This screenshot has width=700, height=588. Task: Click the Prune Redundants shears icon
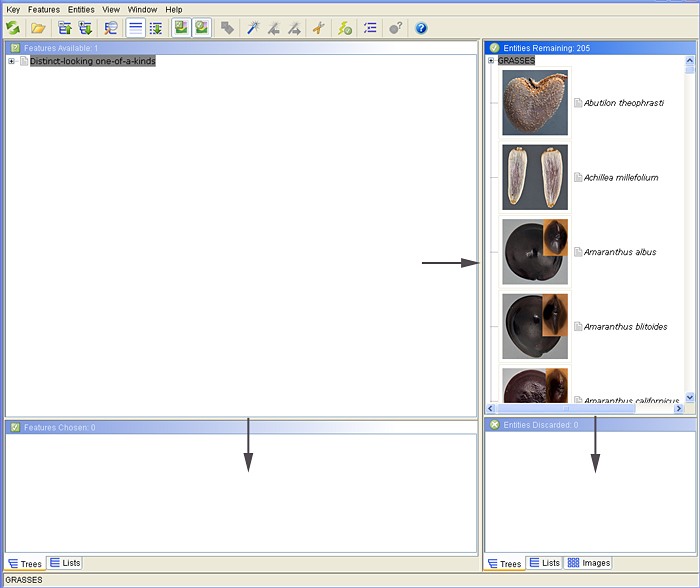pyautogui.click(x=319, y=28)
